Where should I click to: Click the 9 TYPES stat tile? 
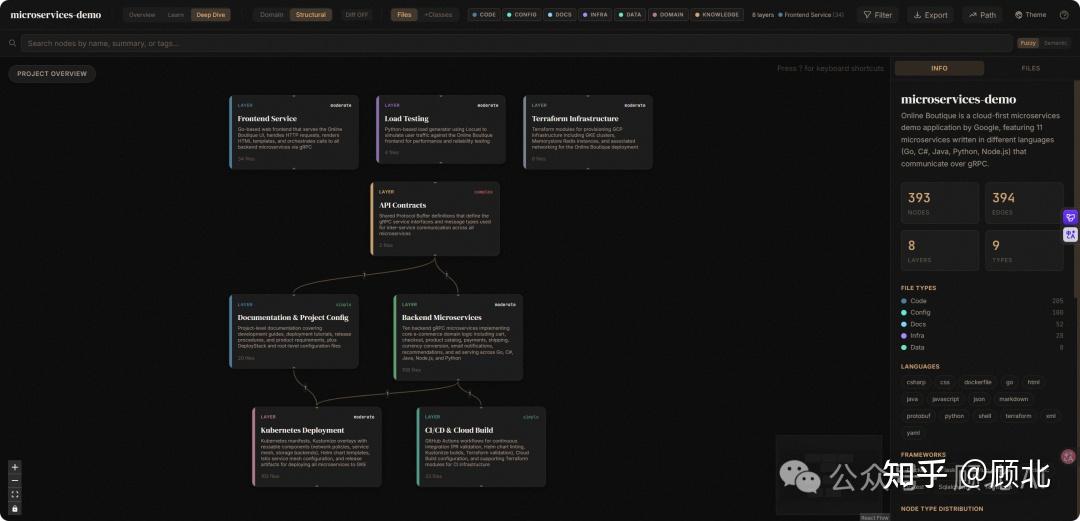[x=1024, y=250]
